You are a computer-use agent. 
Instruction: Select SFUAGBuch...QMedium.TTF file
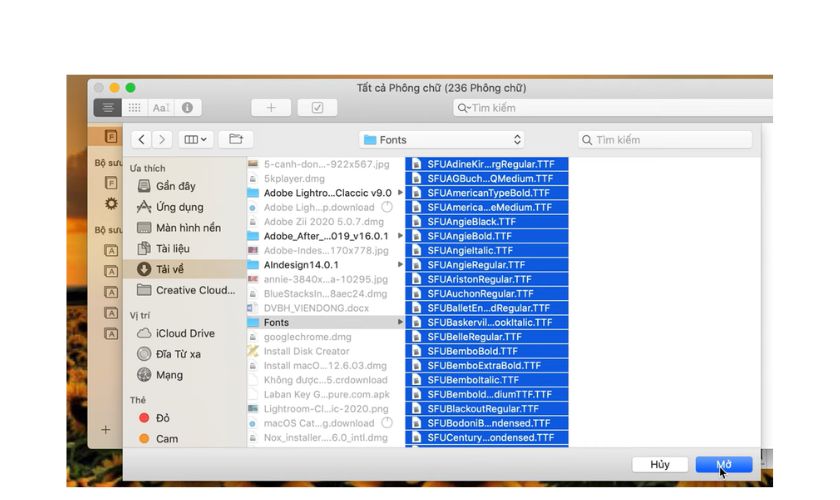click(x=487, y=178)
